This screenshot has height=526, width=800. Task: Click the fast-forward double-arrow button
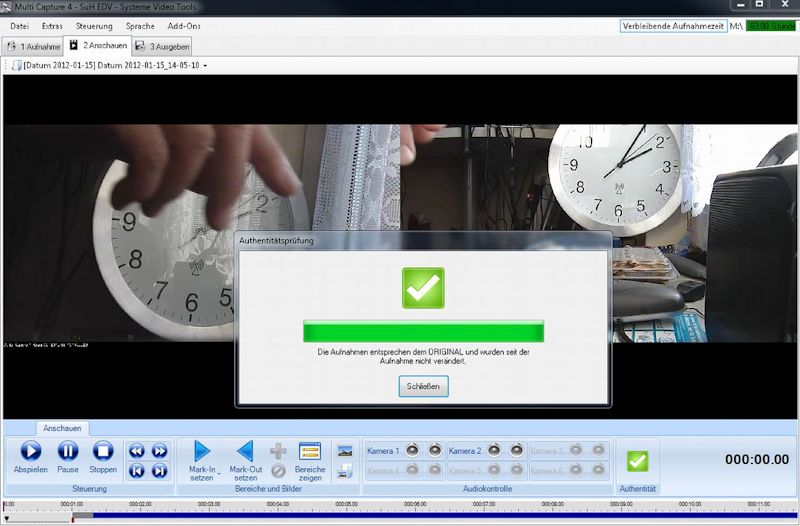pyautogui.click(x=159, y=451)
